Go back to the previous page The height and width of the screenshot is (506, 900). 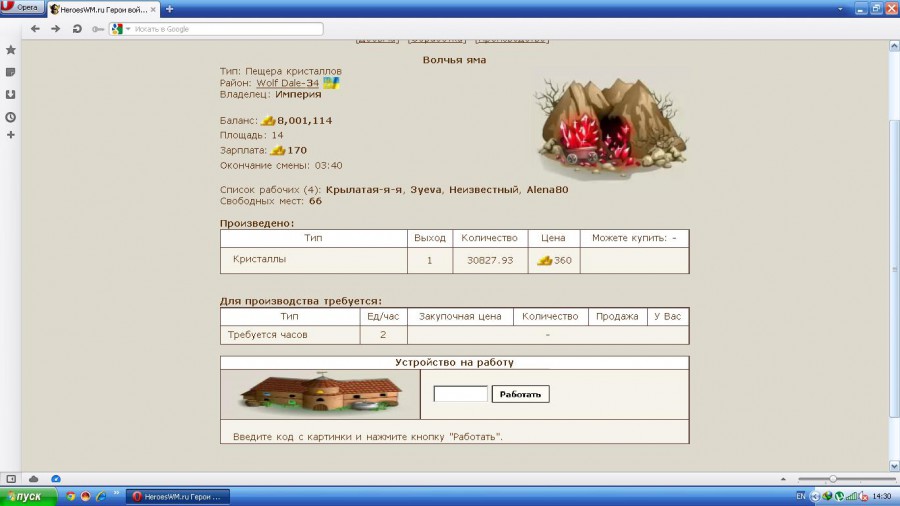[36, 29]
